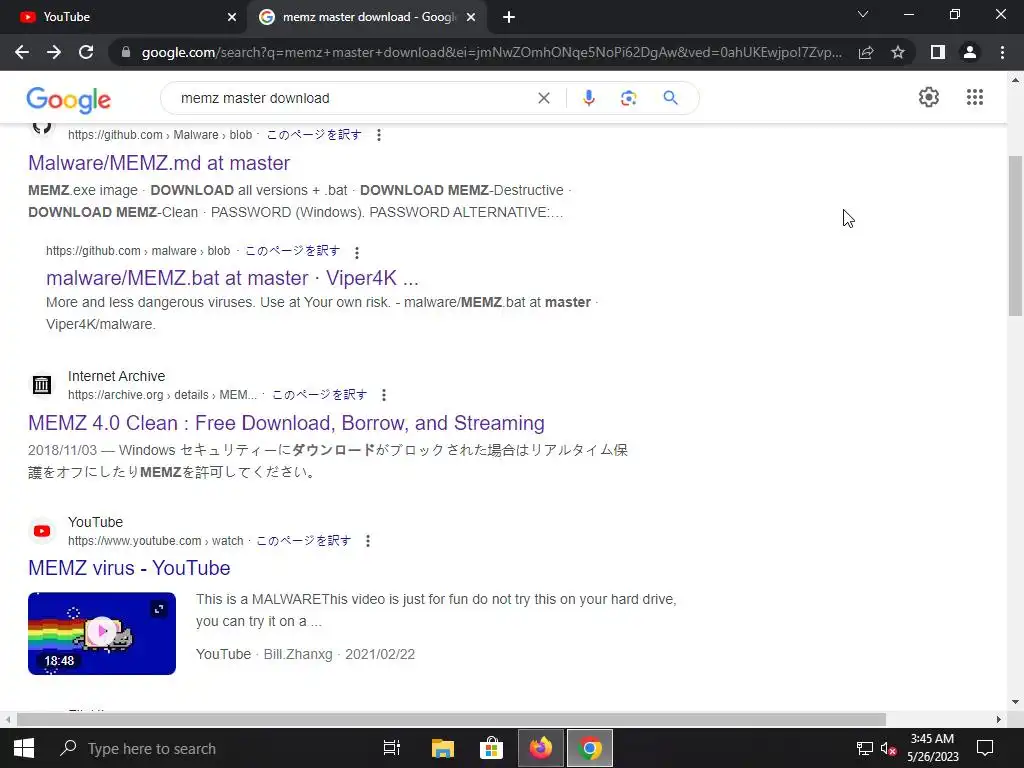
Task: Clear the Google search box text
Action: click(x=543, y=98)
